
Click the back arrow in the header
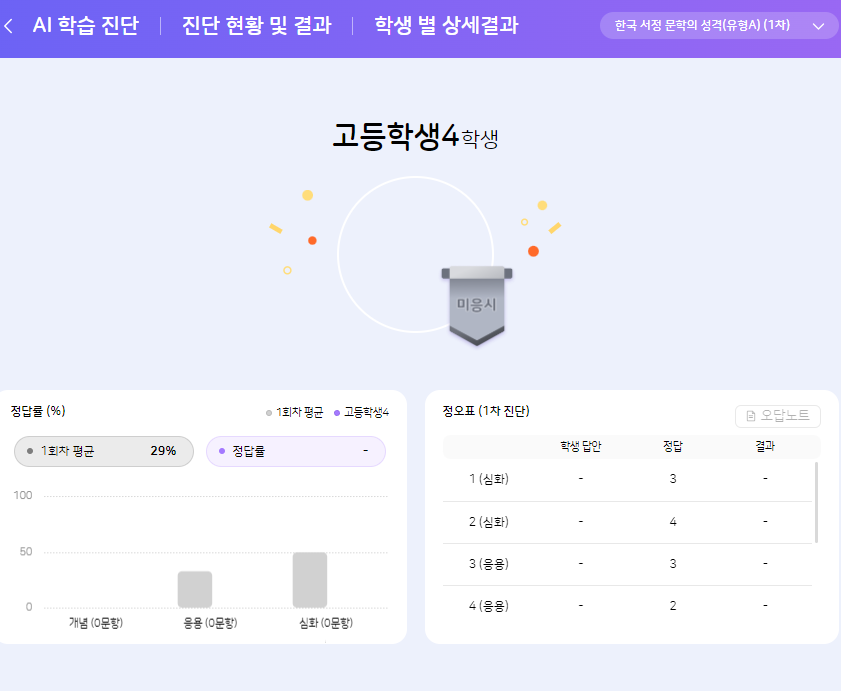[9, 26]
